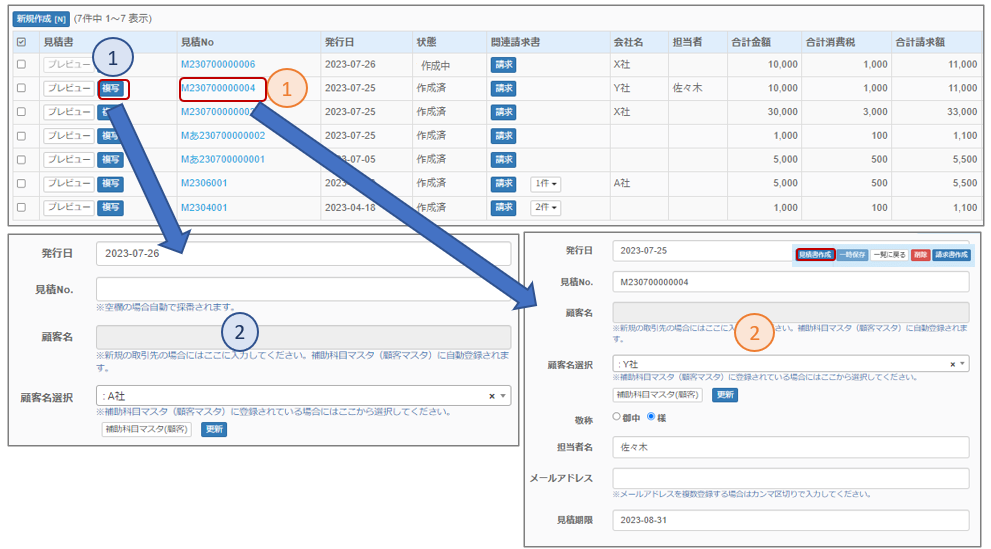Click 複写 button for row M2304001
This screenshot has width=991, height=549.
[111, 207]
